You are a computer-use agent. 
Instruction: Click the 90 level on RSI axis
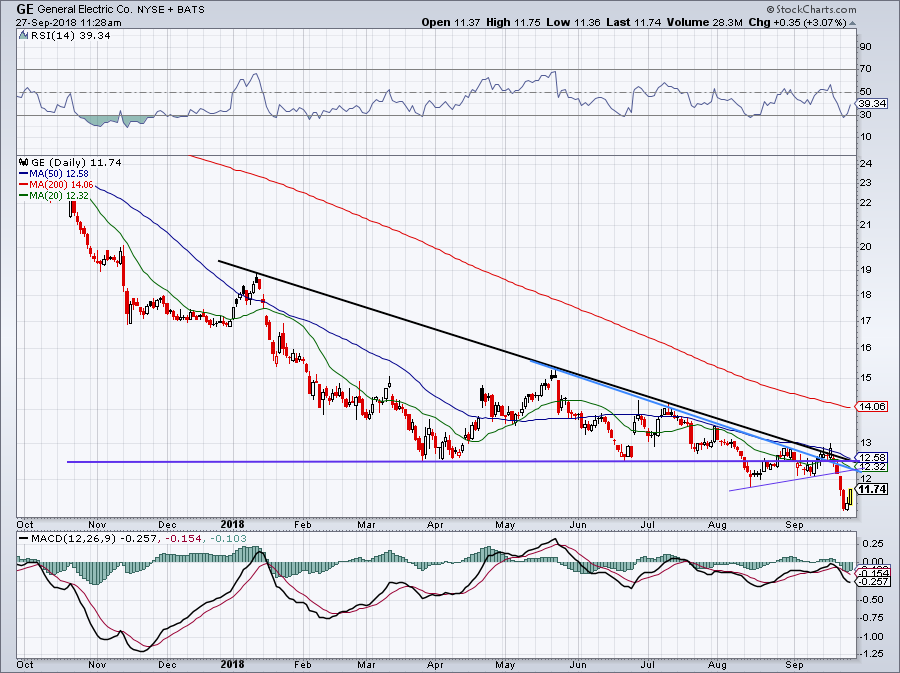point(865,46)
